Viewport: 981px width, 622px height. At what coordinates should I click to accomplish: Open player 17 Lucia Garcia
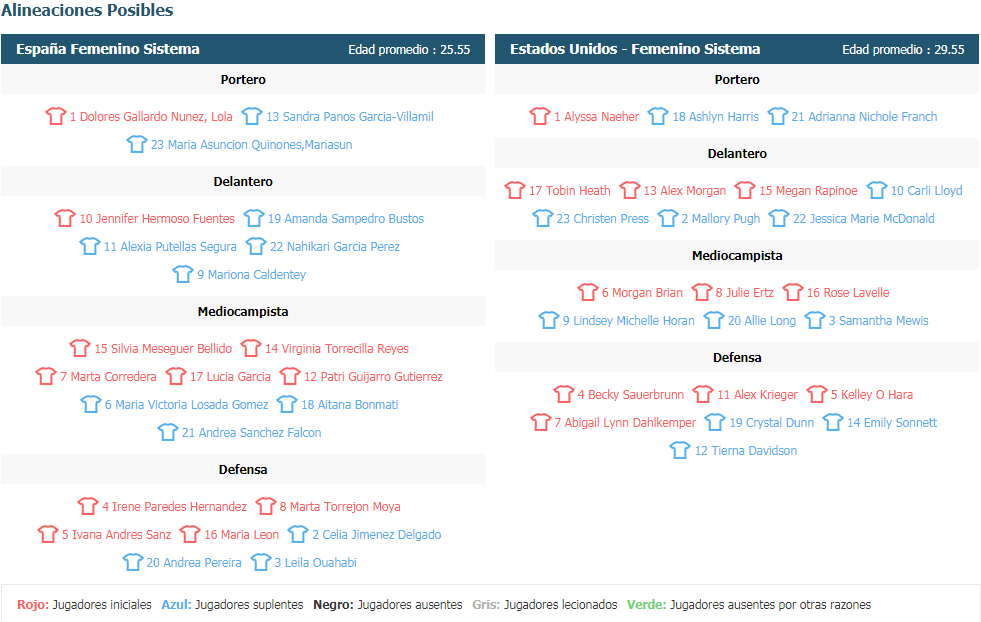tap(230, 377)
